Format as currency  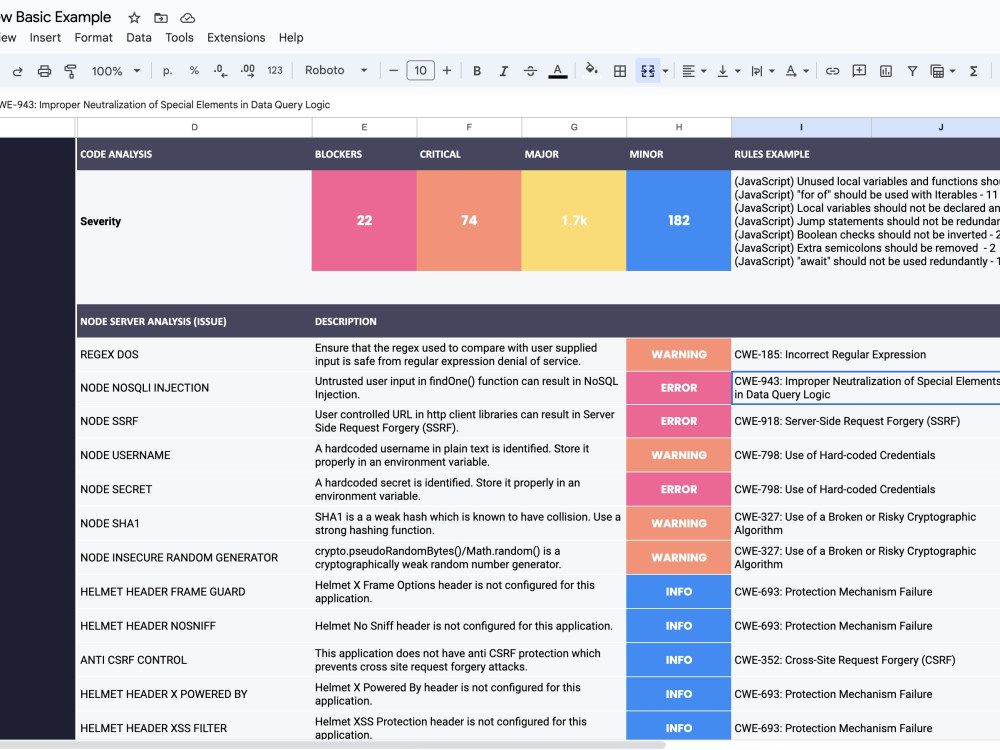tap(167, 71)
